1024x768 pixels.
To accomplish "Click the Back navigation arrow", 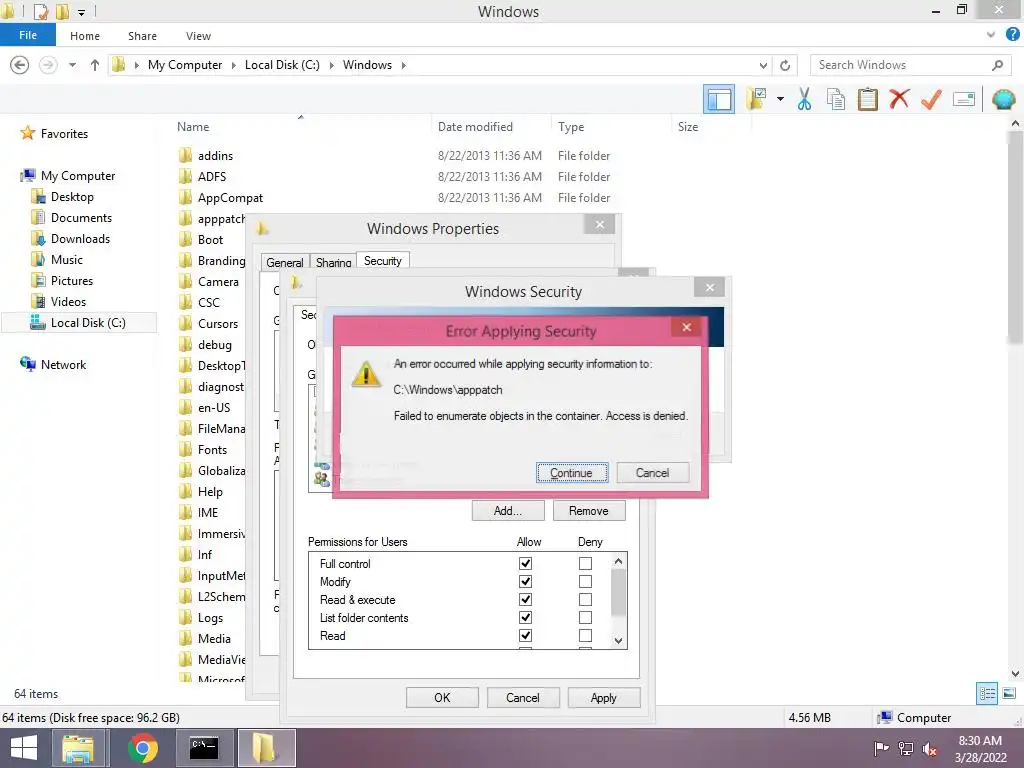I will 20,65.
